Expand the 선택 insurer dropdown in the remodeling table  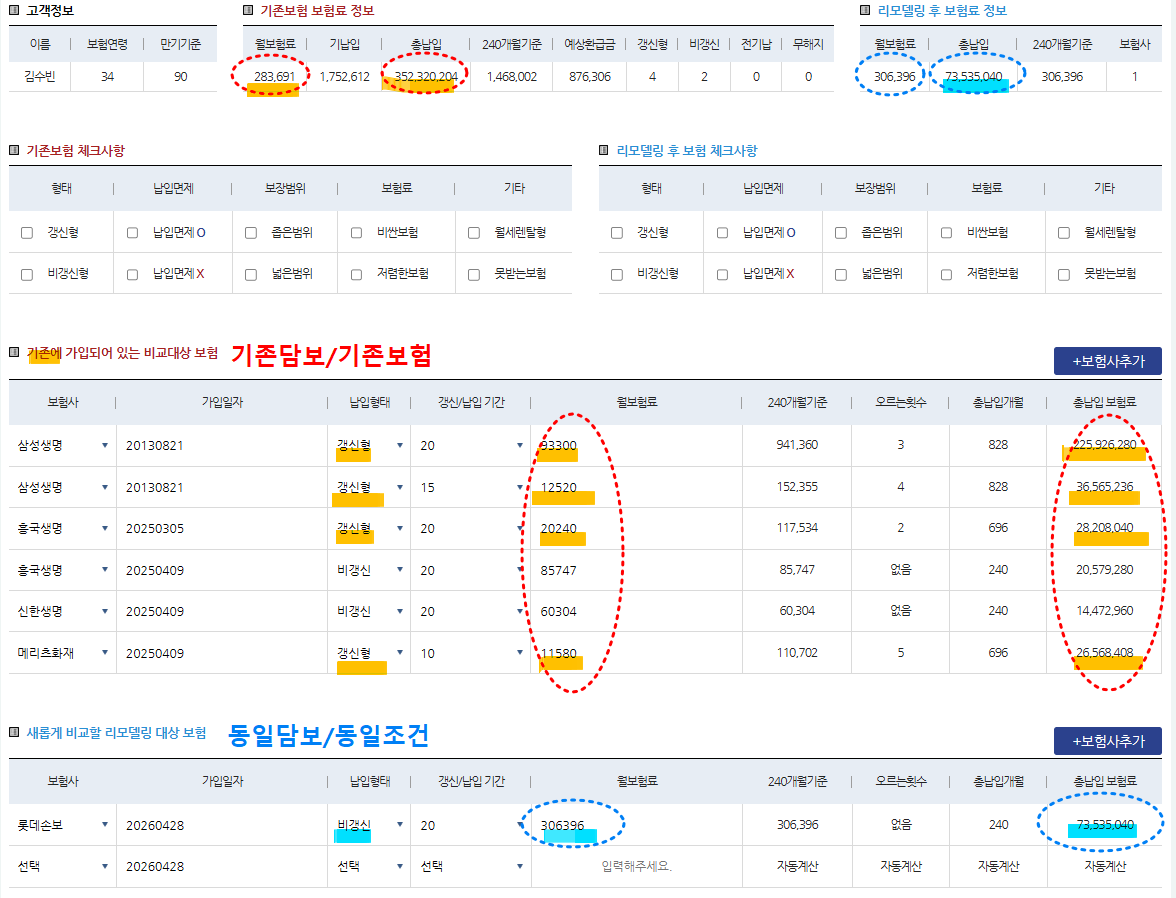pyautogui.click(x=62, y=864)
